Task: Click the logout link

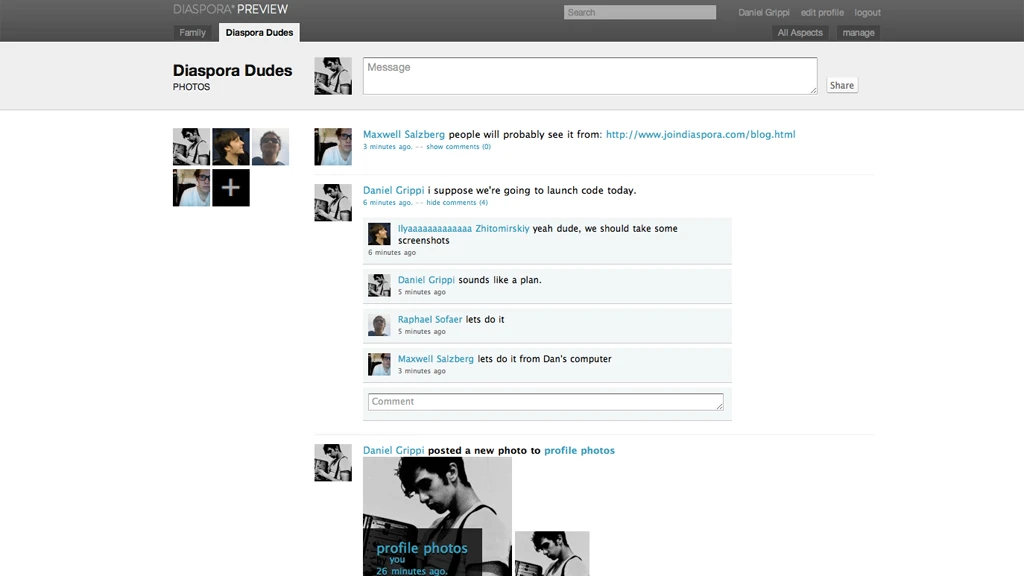Action: pyautogui.click(x=867, y=12)
